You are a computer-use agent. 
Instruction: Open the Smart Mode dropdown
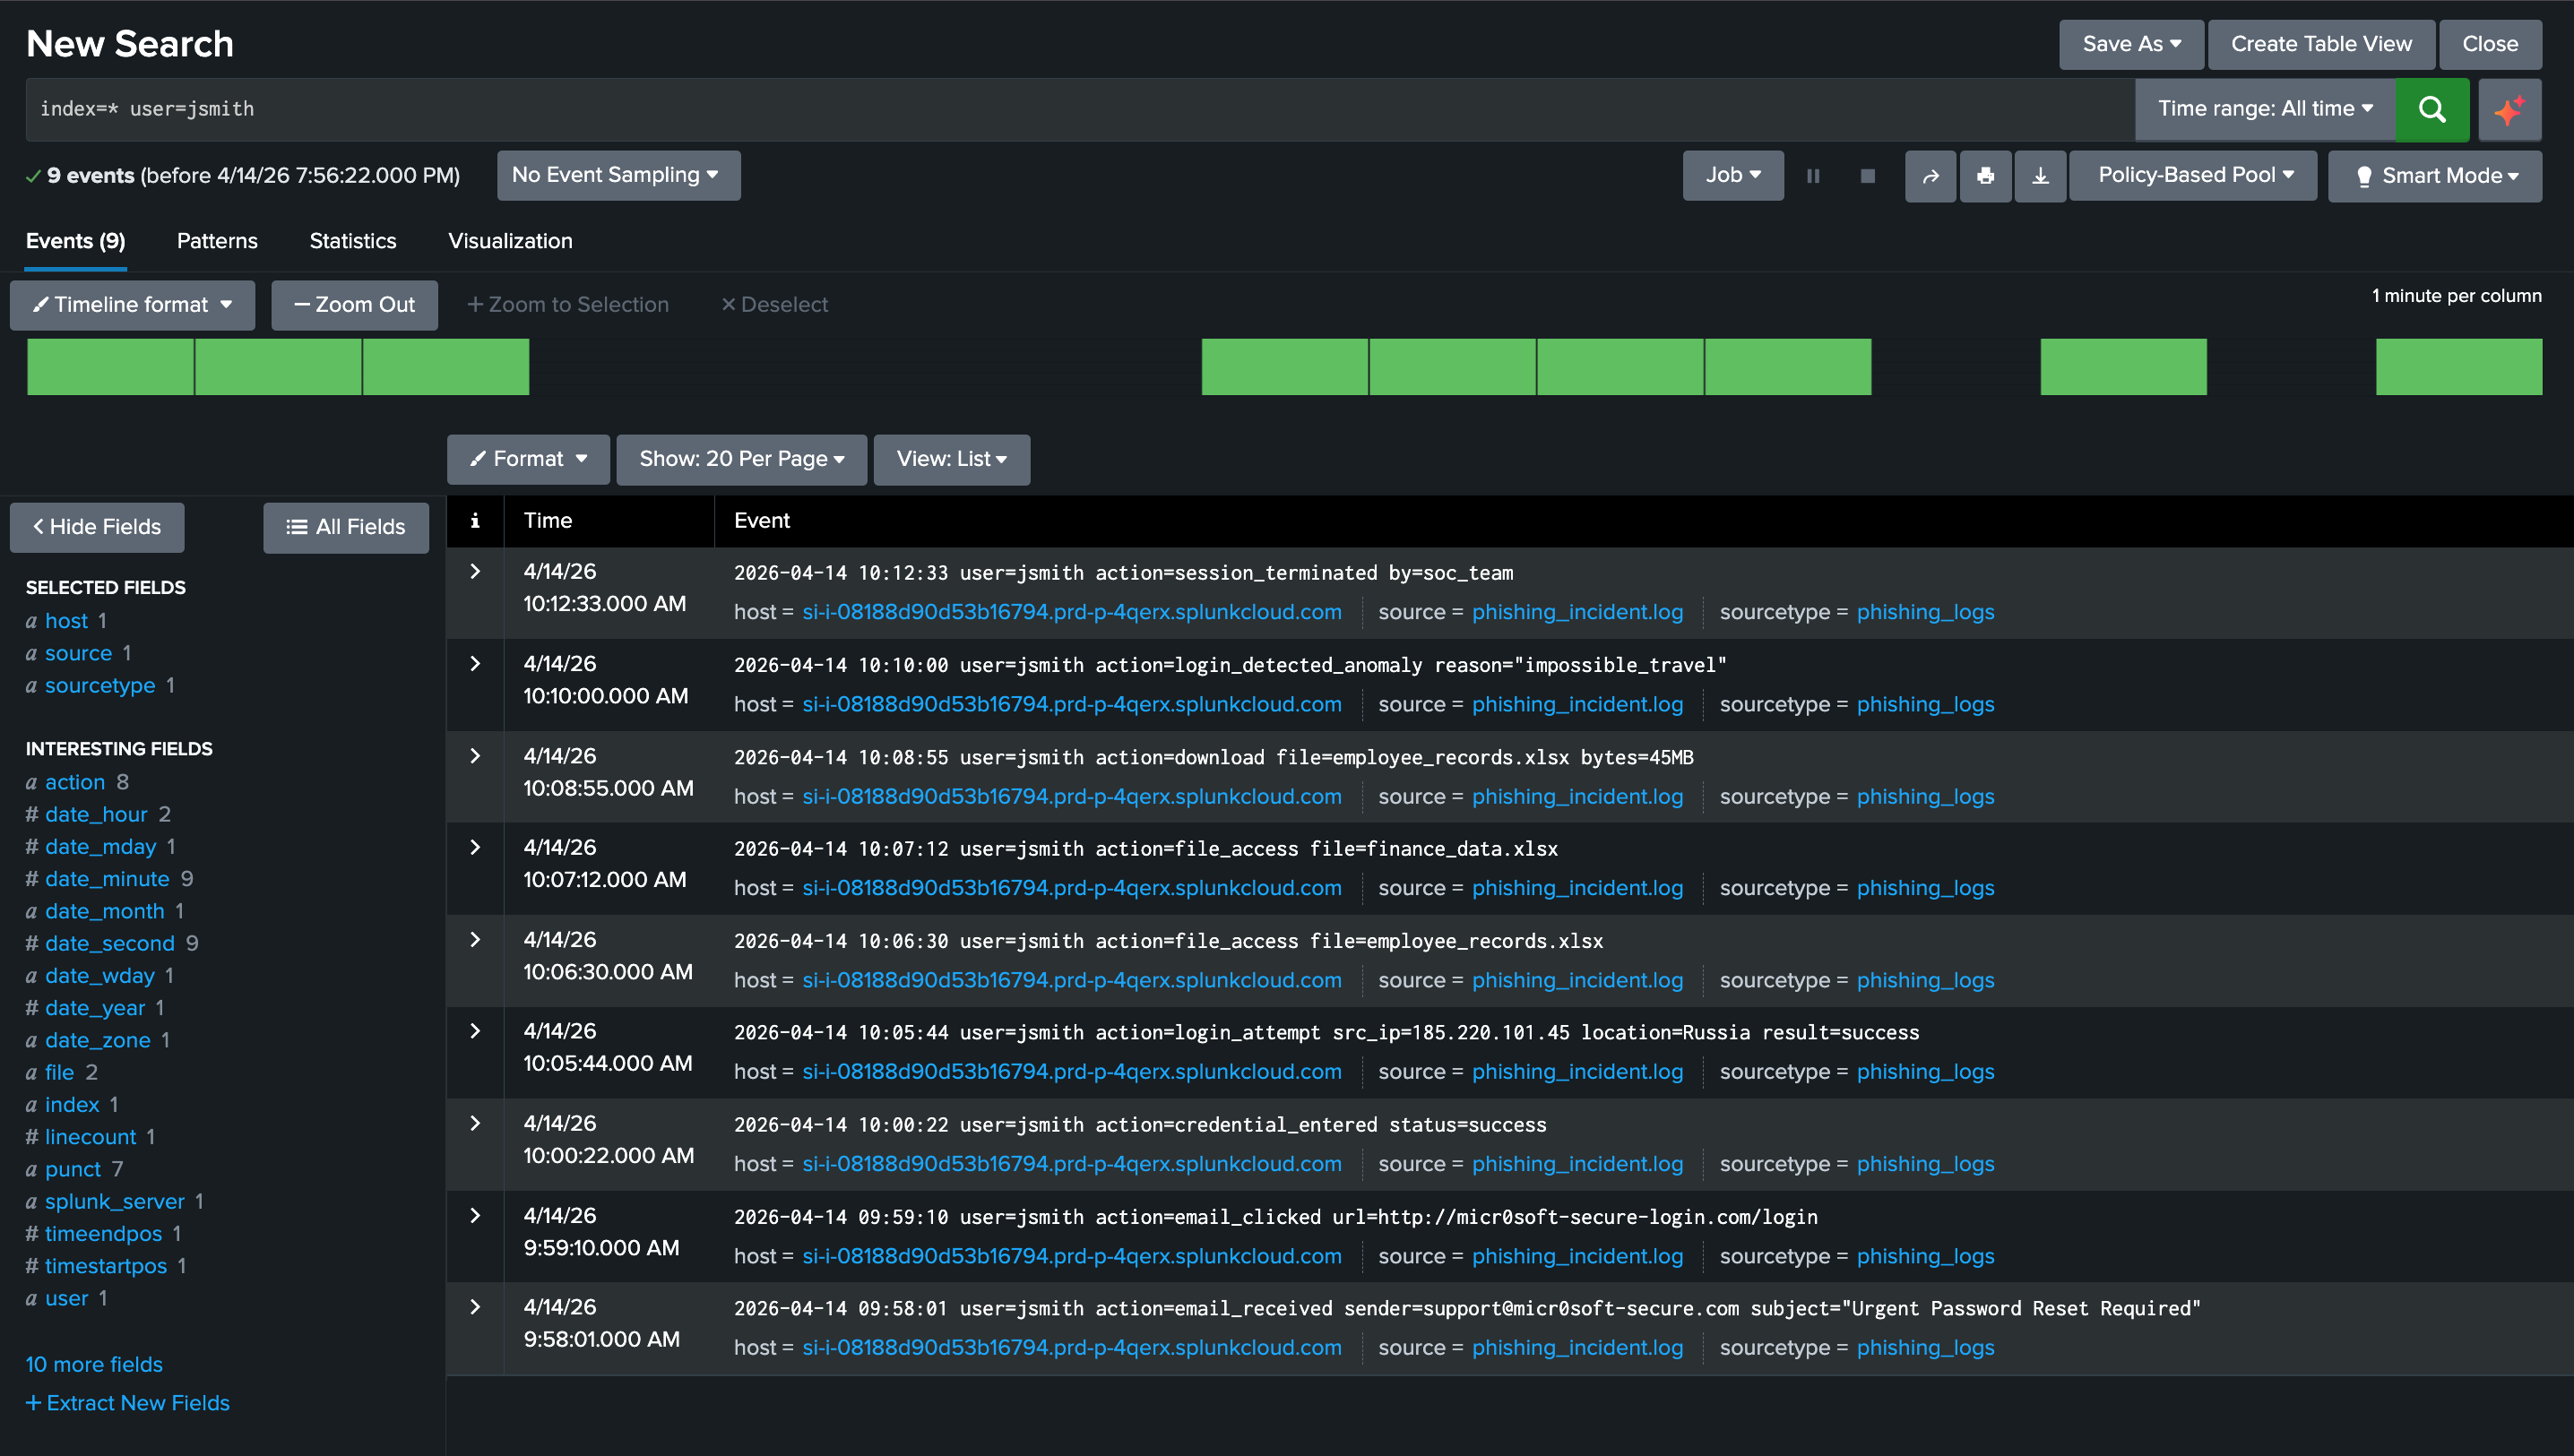[2434, 176]
